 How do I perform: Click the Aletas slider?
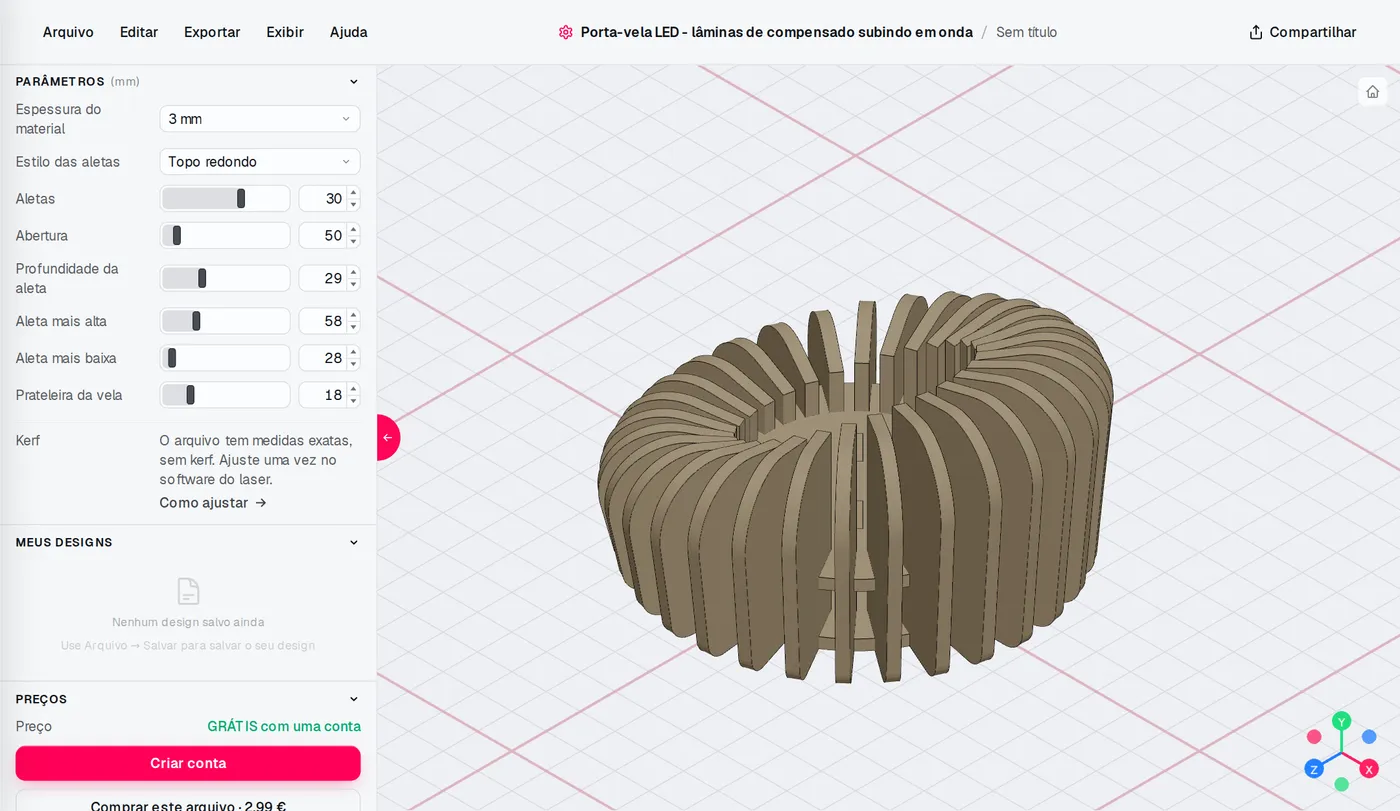(x=225, y=199)
